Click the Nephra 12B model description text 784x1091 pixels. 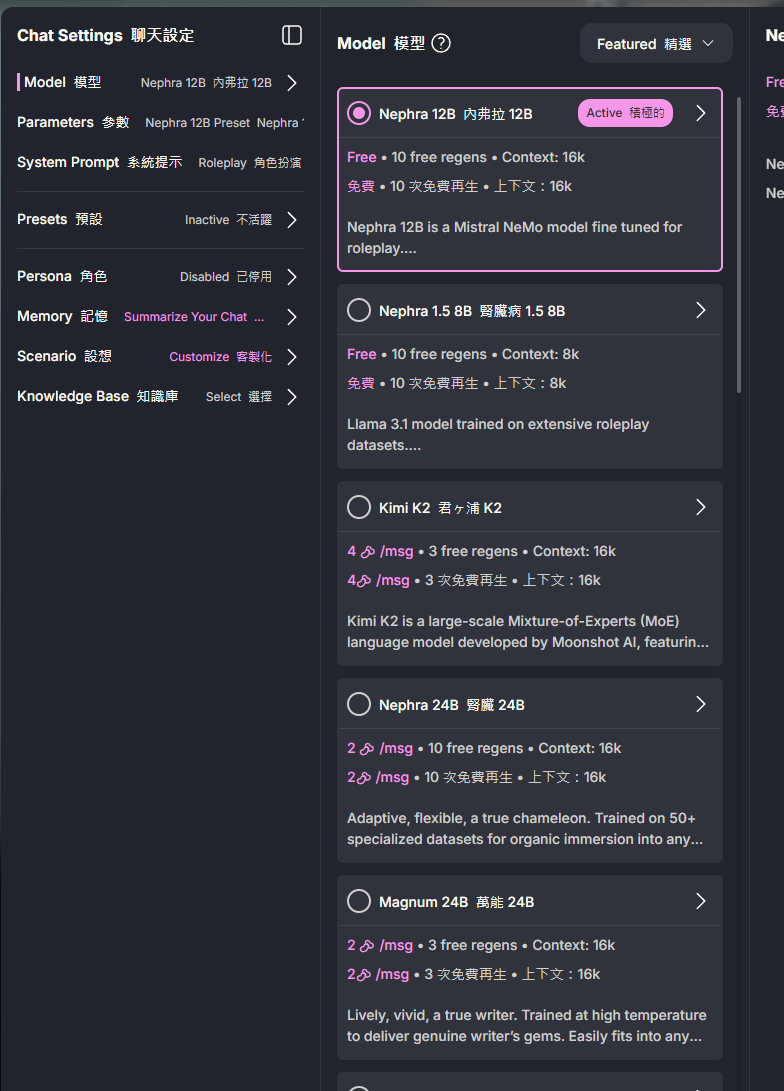[515, 237]
